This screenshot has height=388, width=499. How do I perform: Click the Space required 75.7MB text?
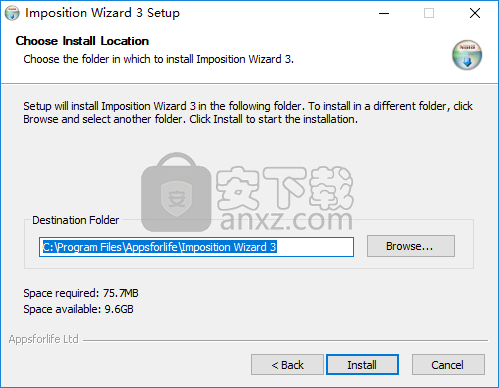pyautogui.click(x=81, y=293)
